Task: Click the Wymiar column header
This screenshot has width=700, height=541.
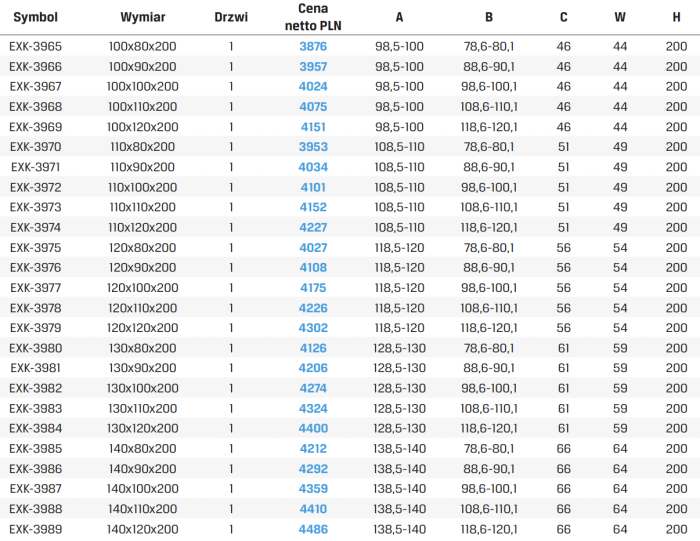Action: tap(143, 17)
